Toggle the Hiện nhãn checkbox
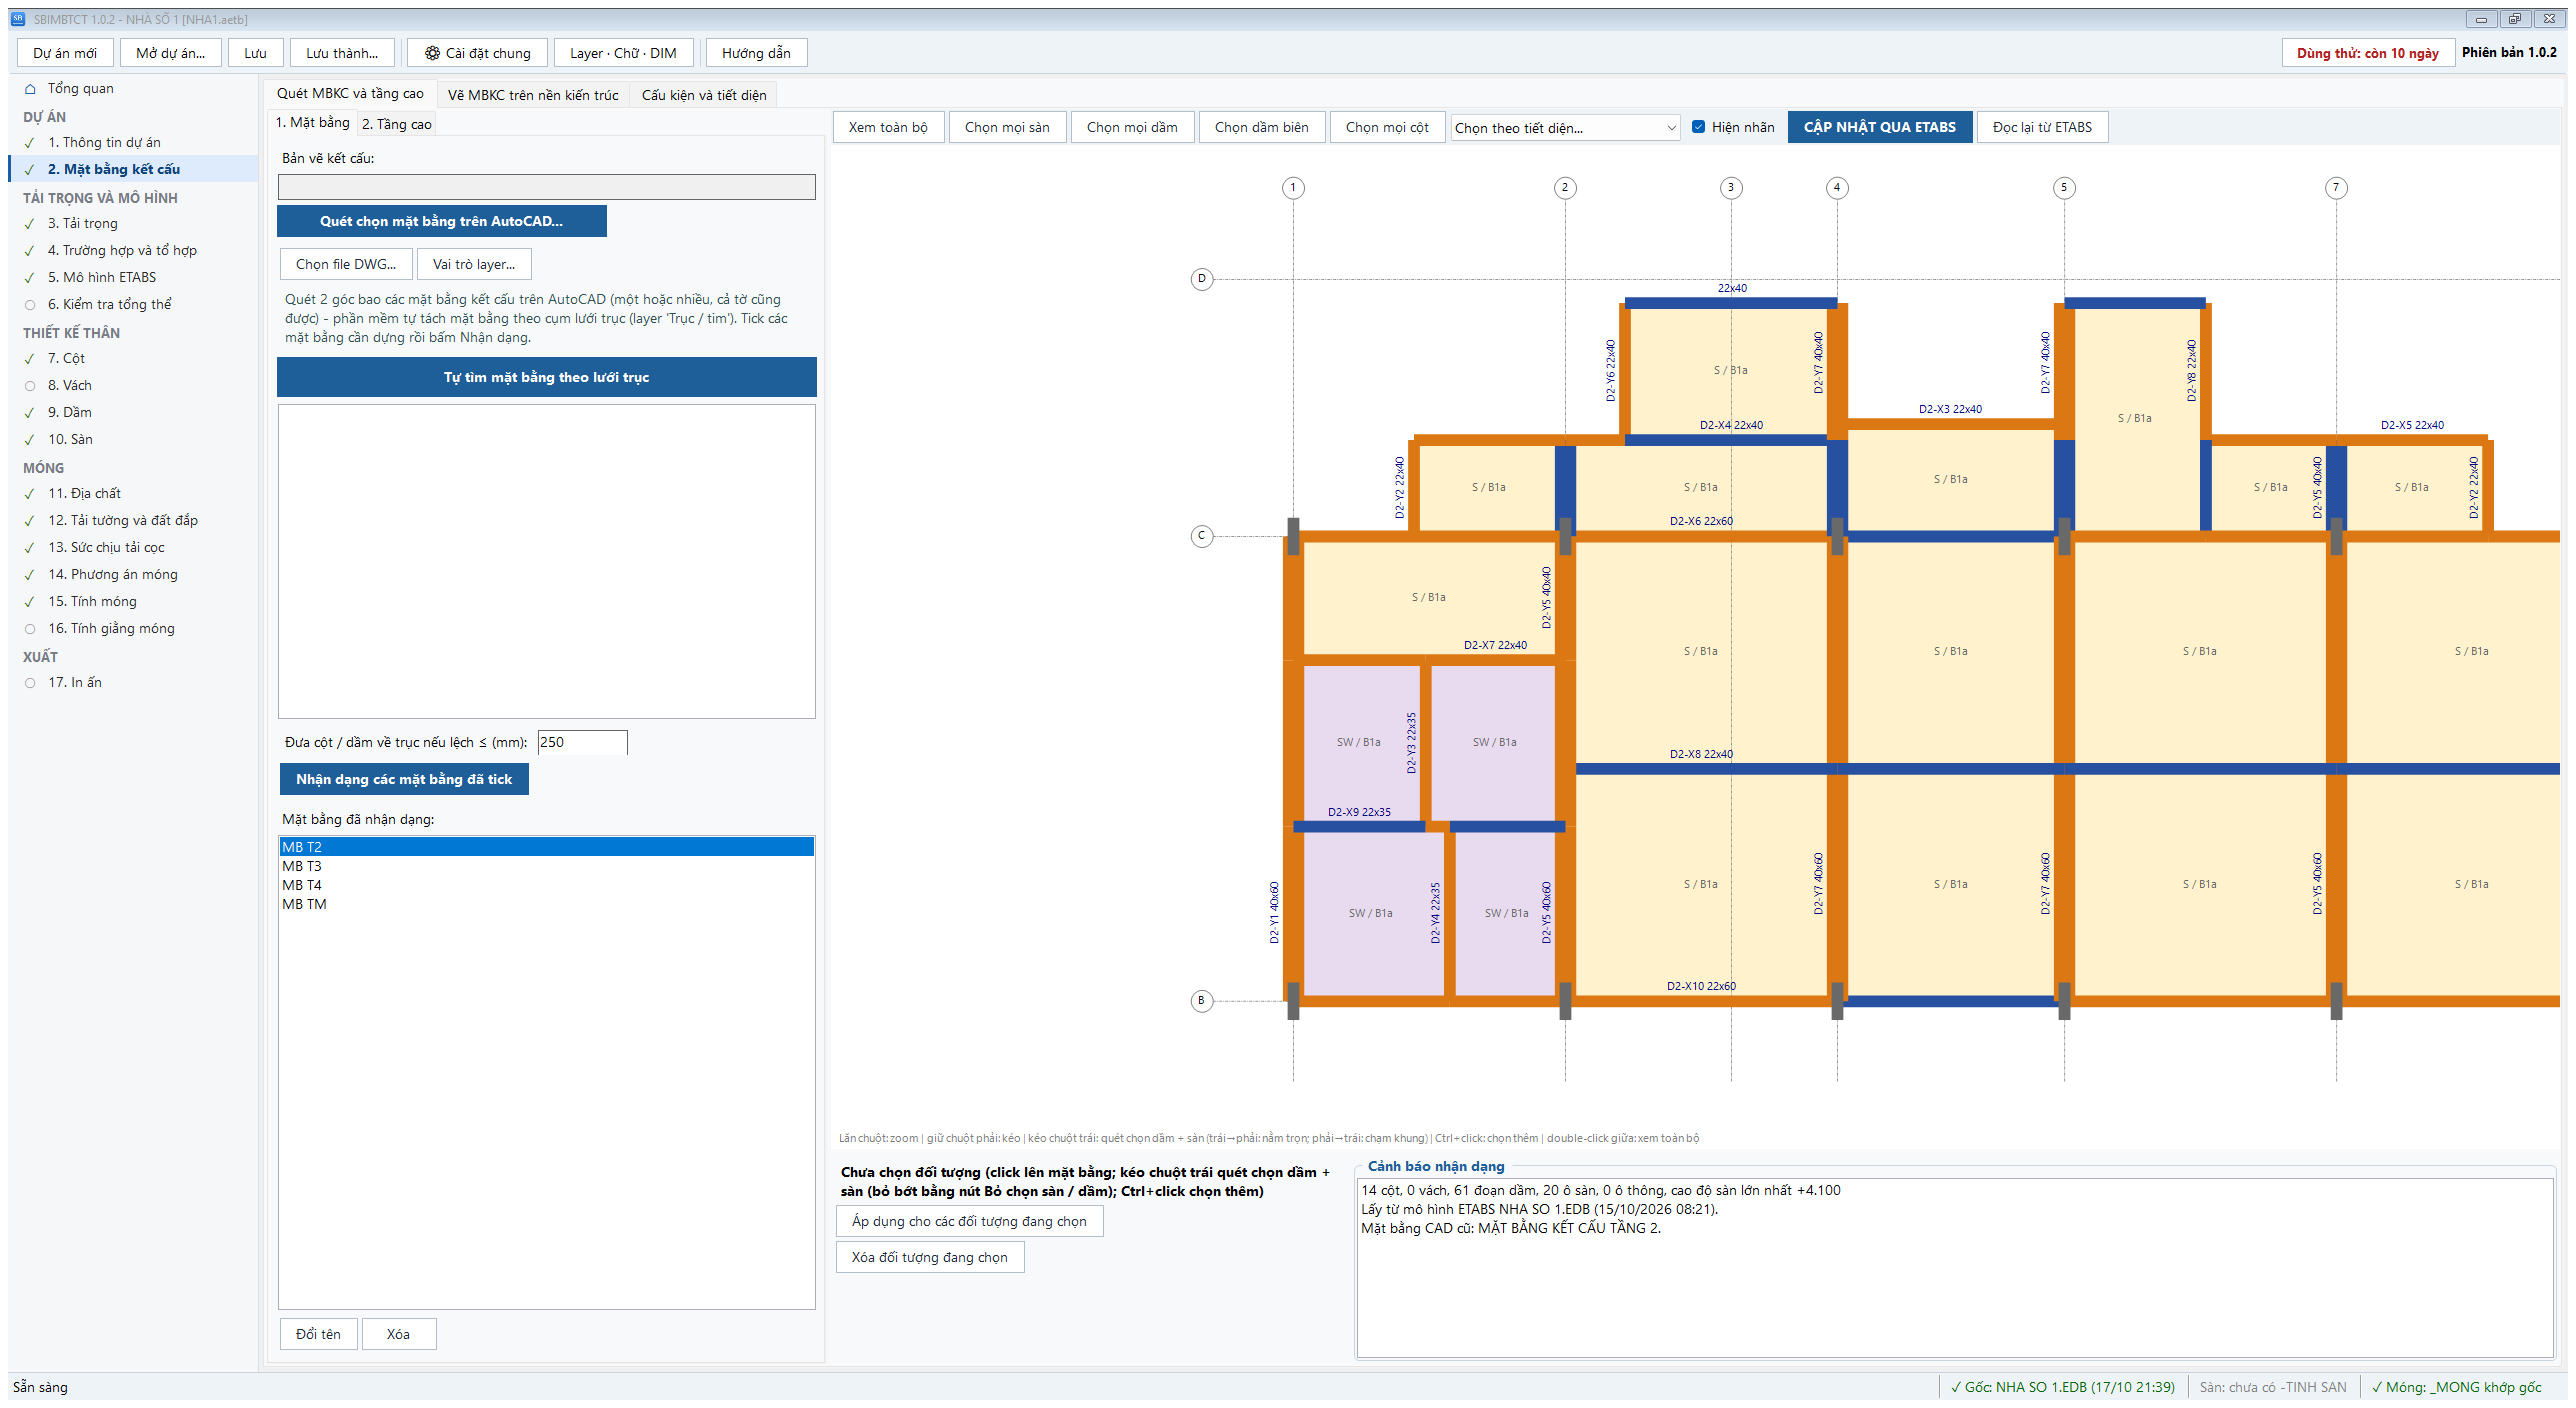 pyautogui.click(x=1698, y=127)
